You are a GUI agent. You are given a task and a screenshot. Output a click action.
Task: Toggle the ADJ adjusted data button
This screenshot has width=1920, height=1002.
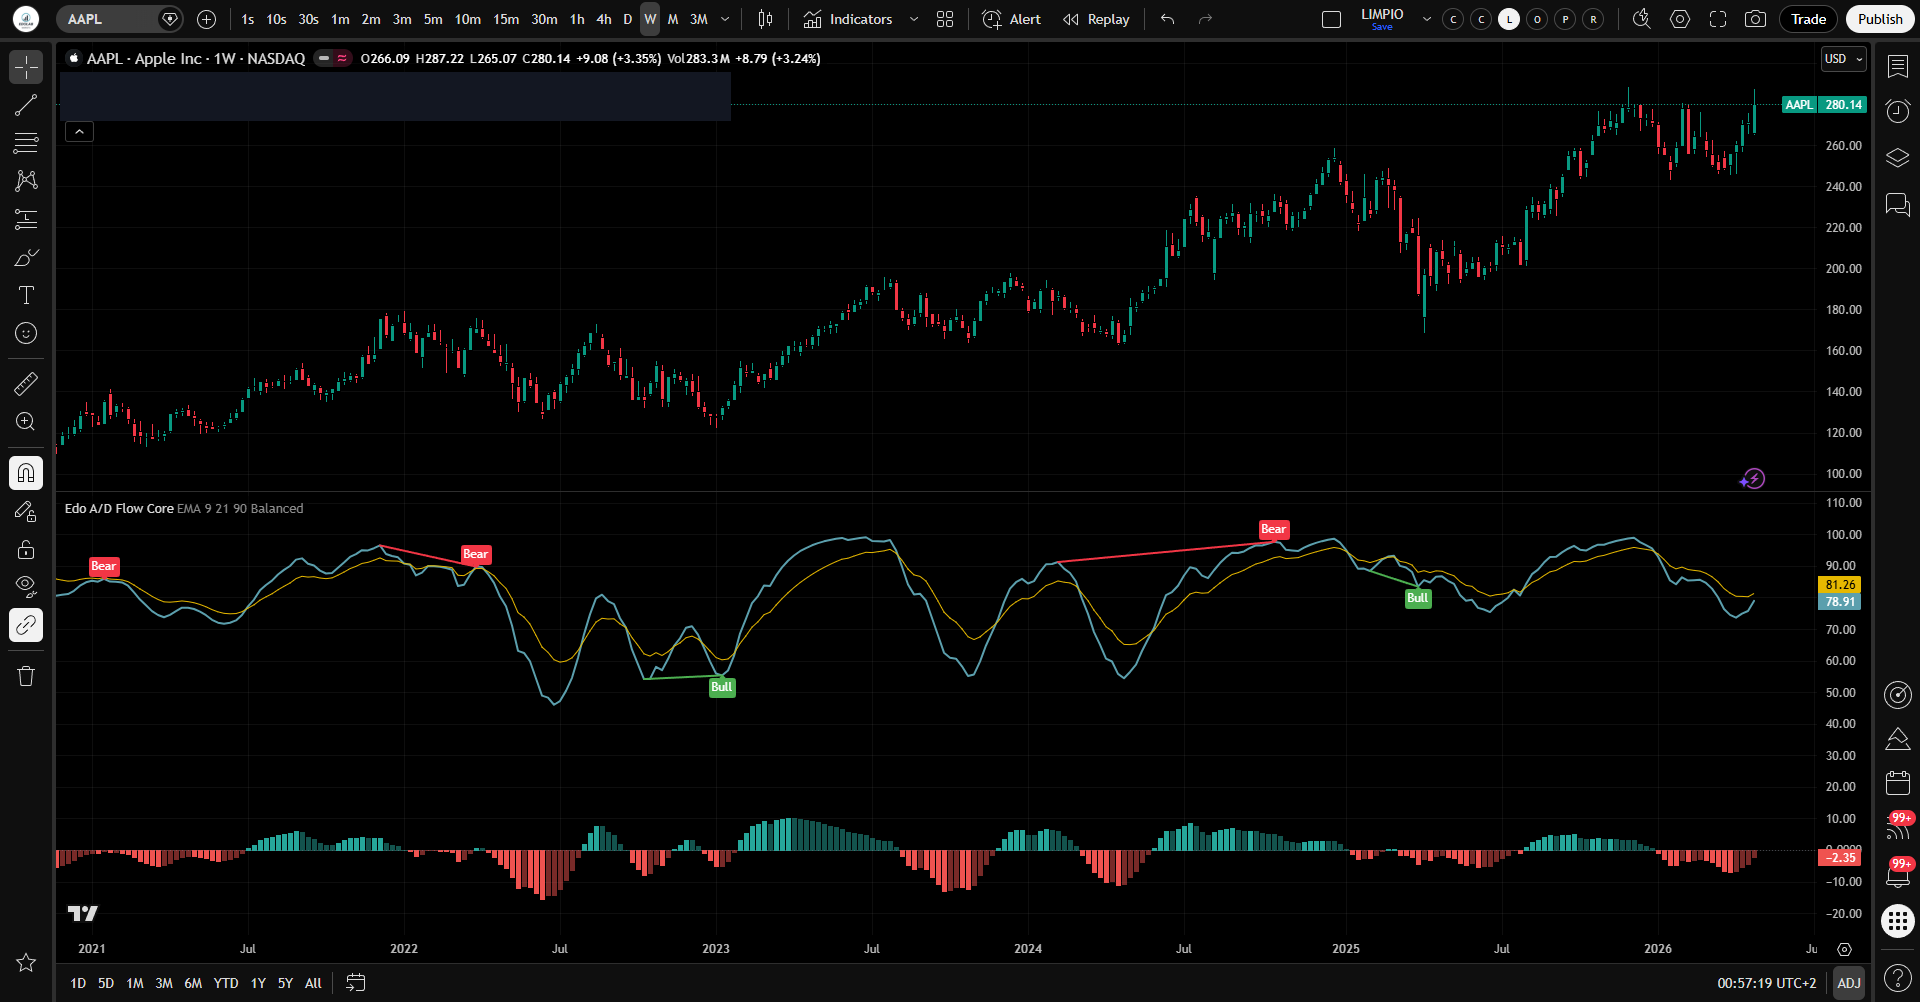coord(1849,983)
